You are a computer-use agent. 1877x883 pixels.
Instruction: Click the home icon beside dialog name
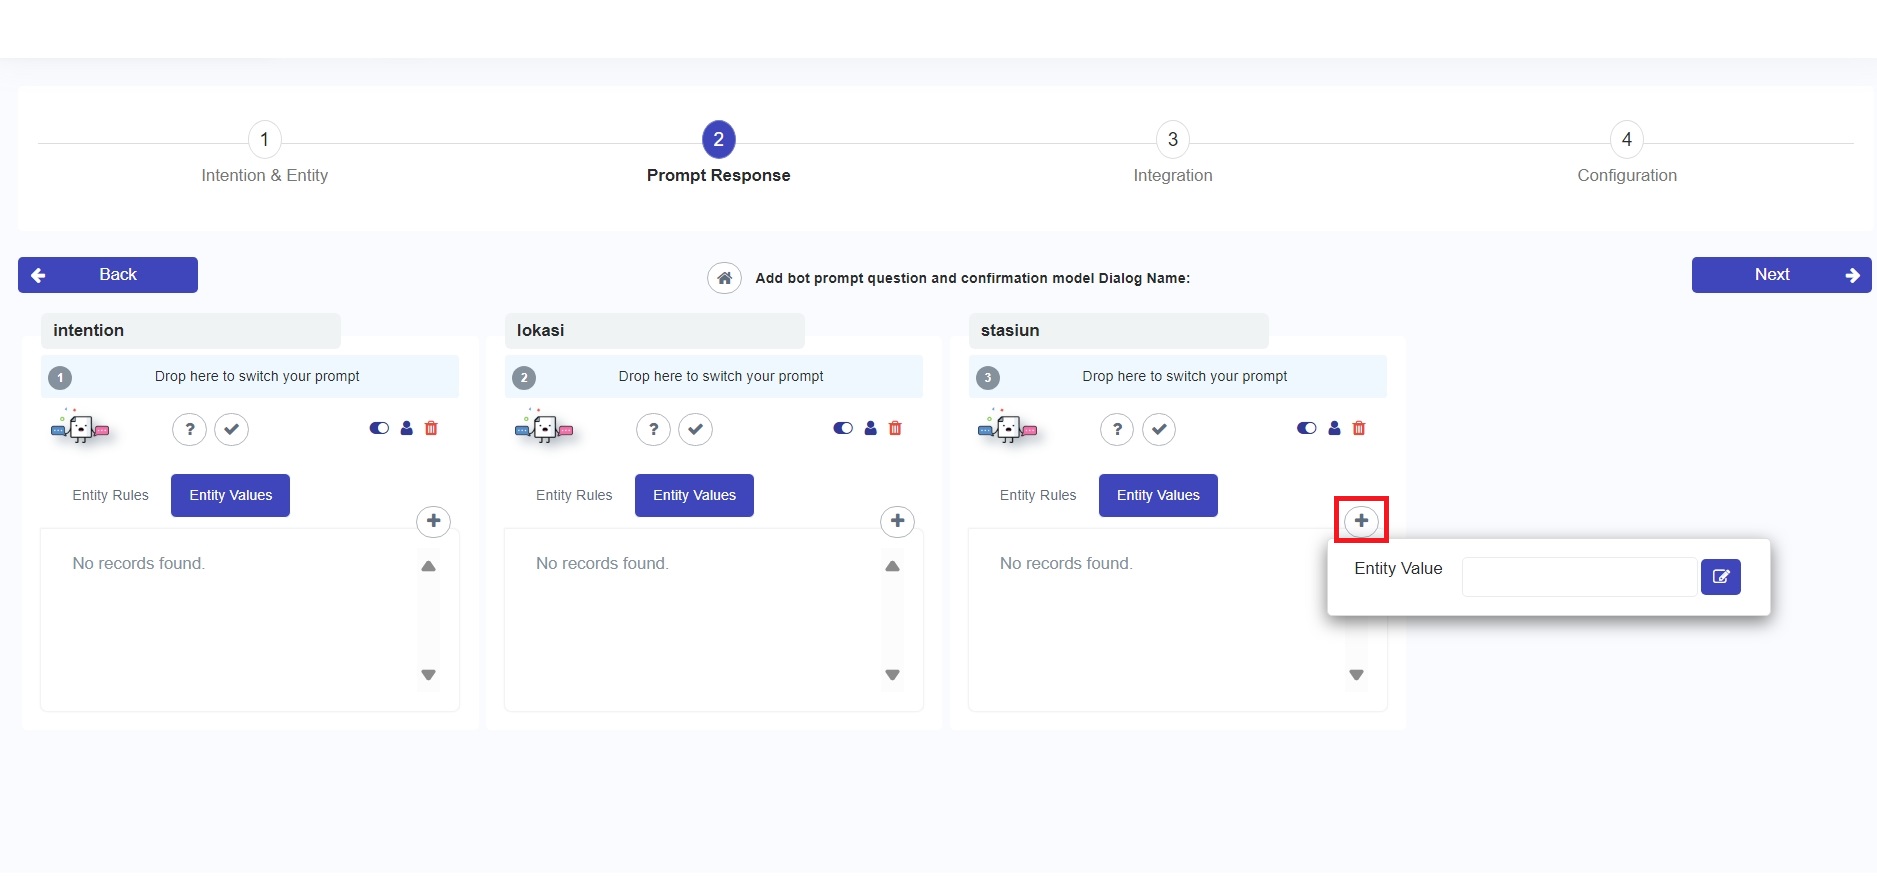(724, 278)
